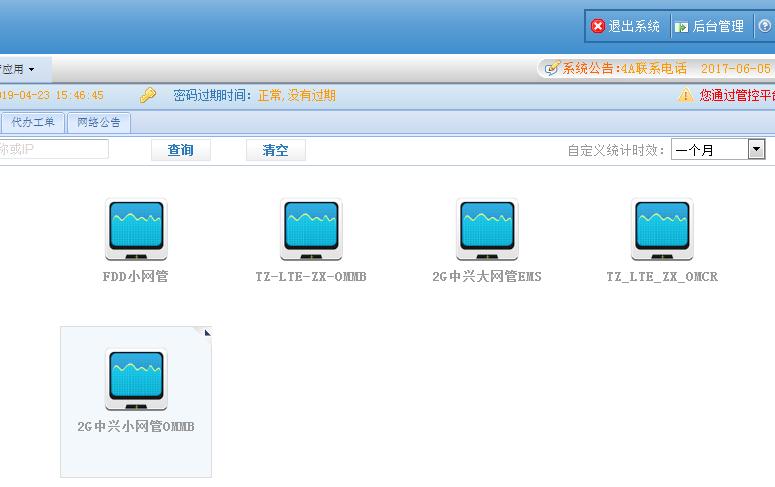The image size is (775, 487).
Task: Click the 自定义统计时效 label
Action: pos(615,150)
